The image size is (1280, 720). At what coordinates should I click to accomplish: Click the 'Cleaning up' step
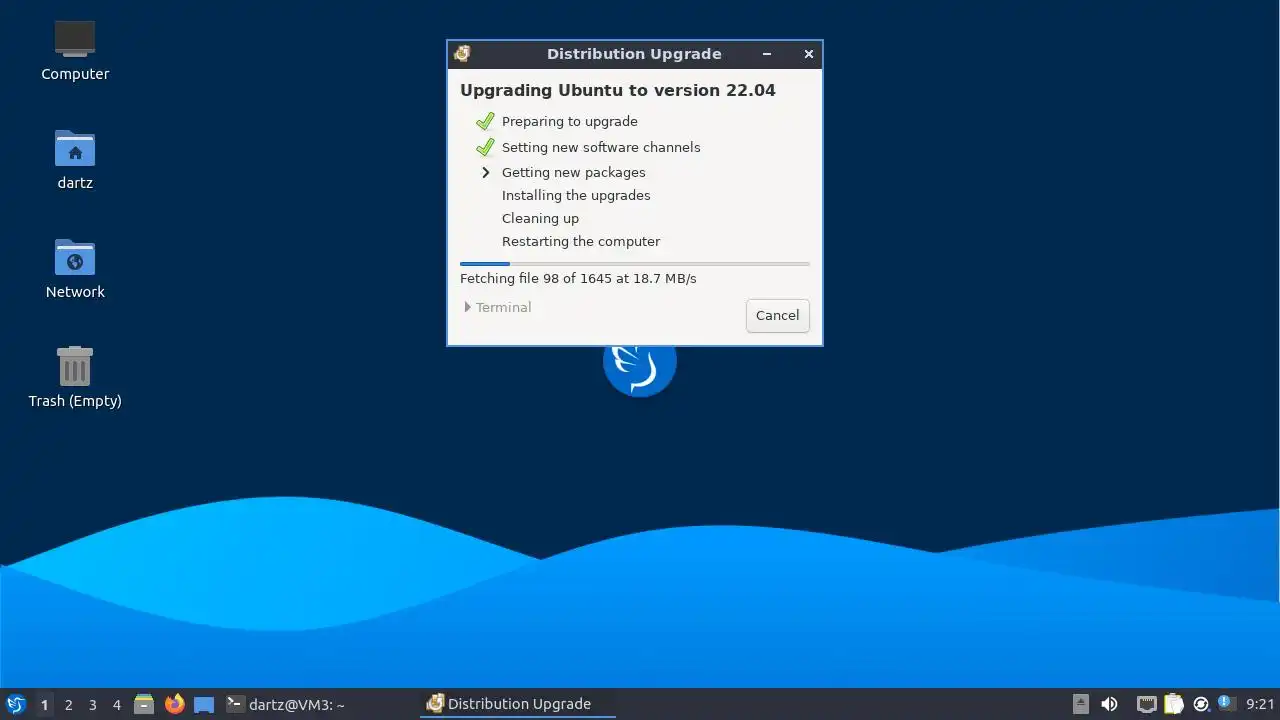(x=540, y=218)
